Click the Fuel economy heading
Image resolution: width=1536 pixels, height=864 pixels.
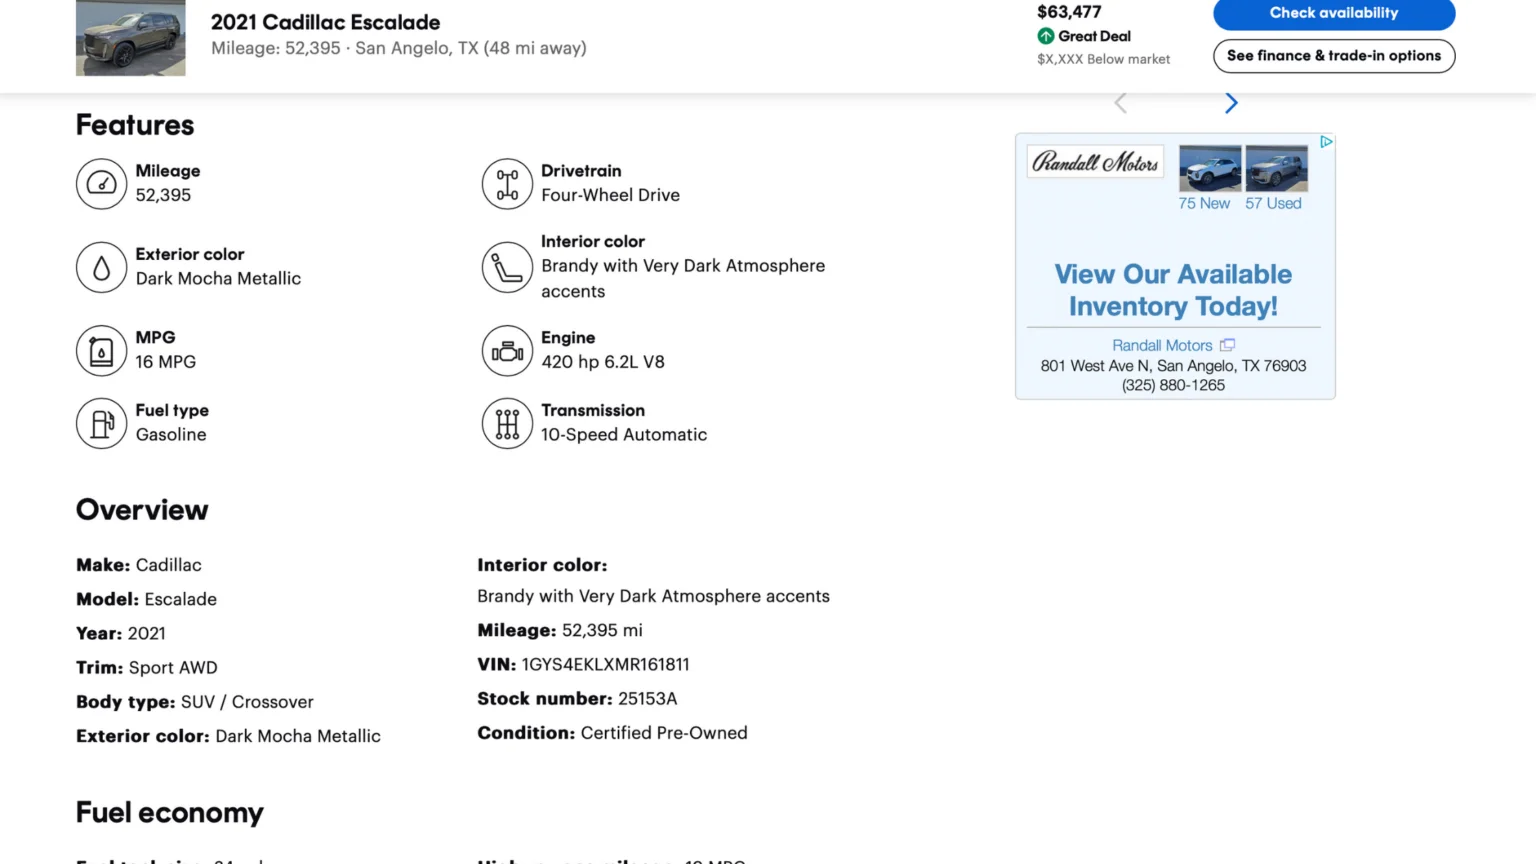click(170, 813)
